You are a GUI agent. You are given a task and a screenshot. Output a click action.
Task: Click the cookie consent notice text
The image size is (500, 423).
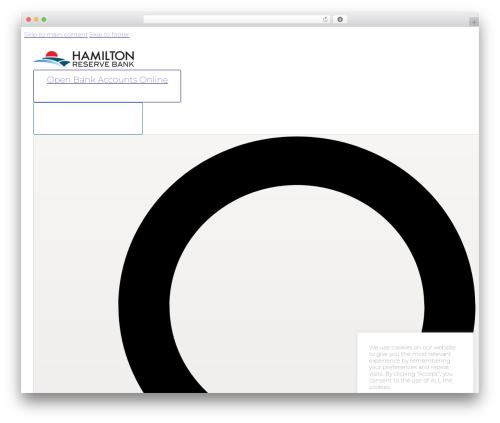pos(412,367)
